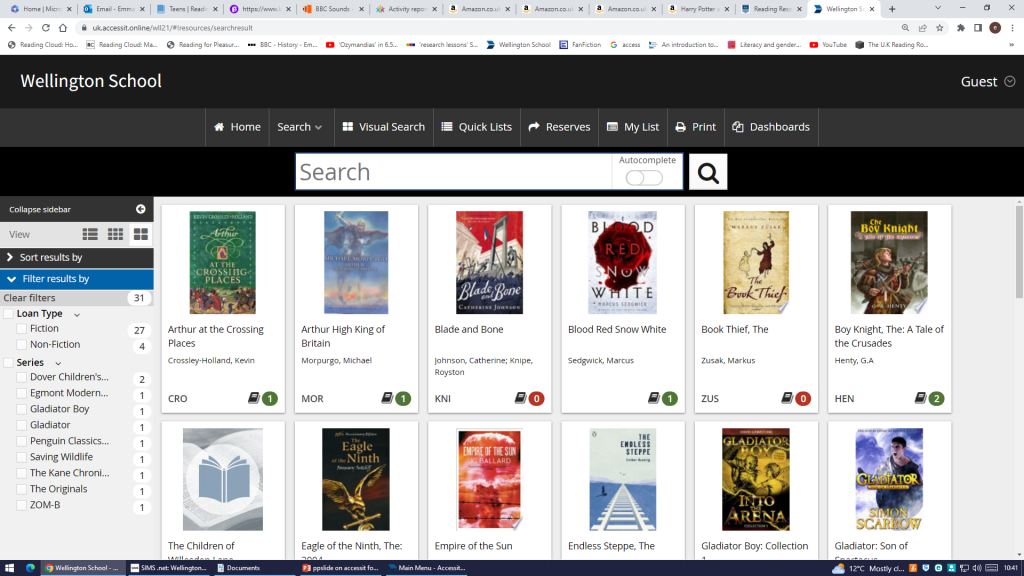This screenshot has height=576, width=1024.
Task: Open the Guest account dropdown
Action: point(987,82)
